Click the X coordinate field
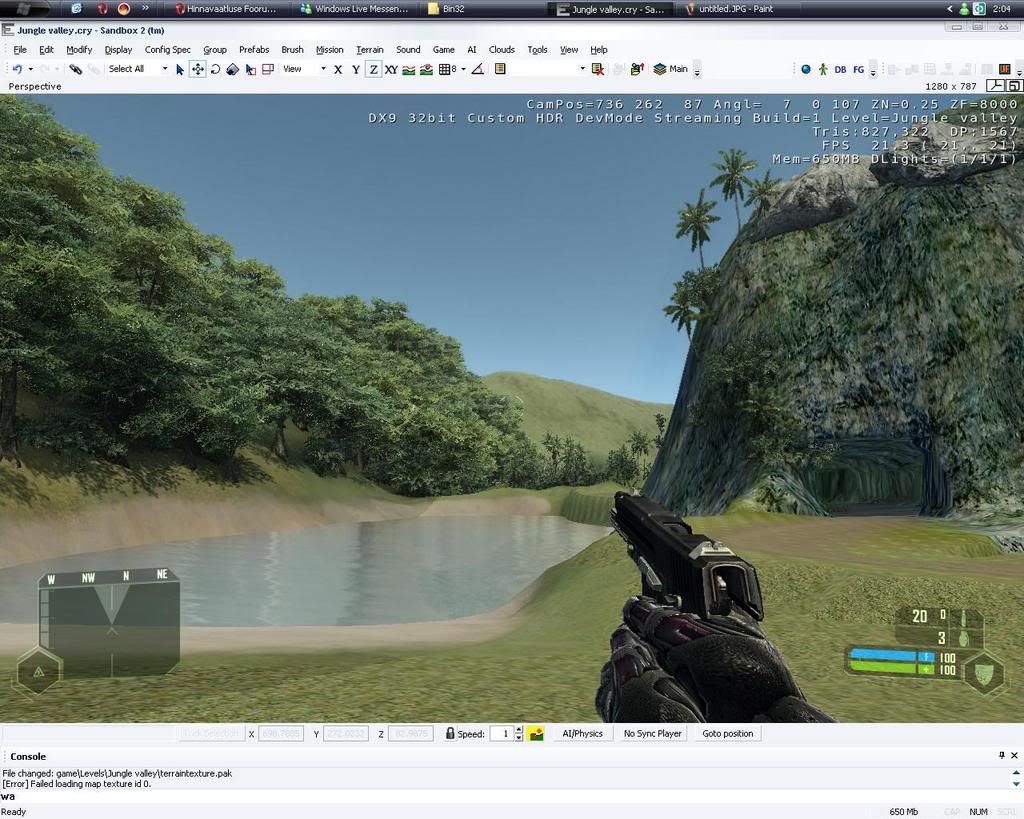1024x819 pixels. 281,733
